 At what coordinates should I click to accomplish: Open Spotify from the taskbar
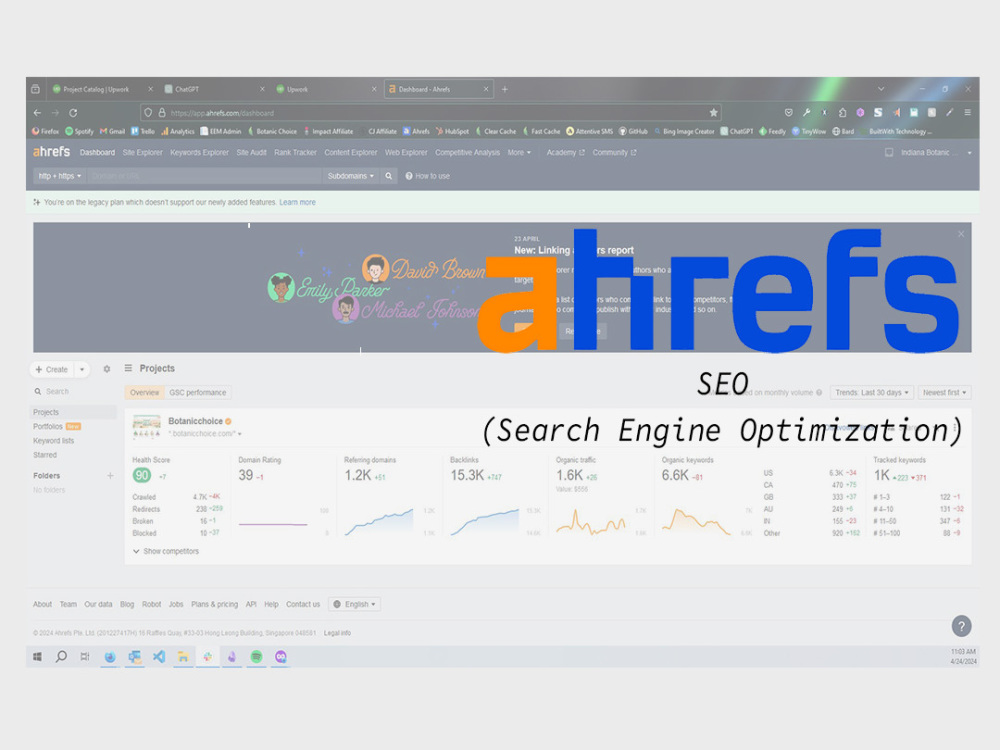256,657
